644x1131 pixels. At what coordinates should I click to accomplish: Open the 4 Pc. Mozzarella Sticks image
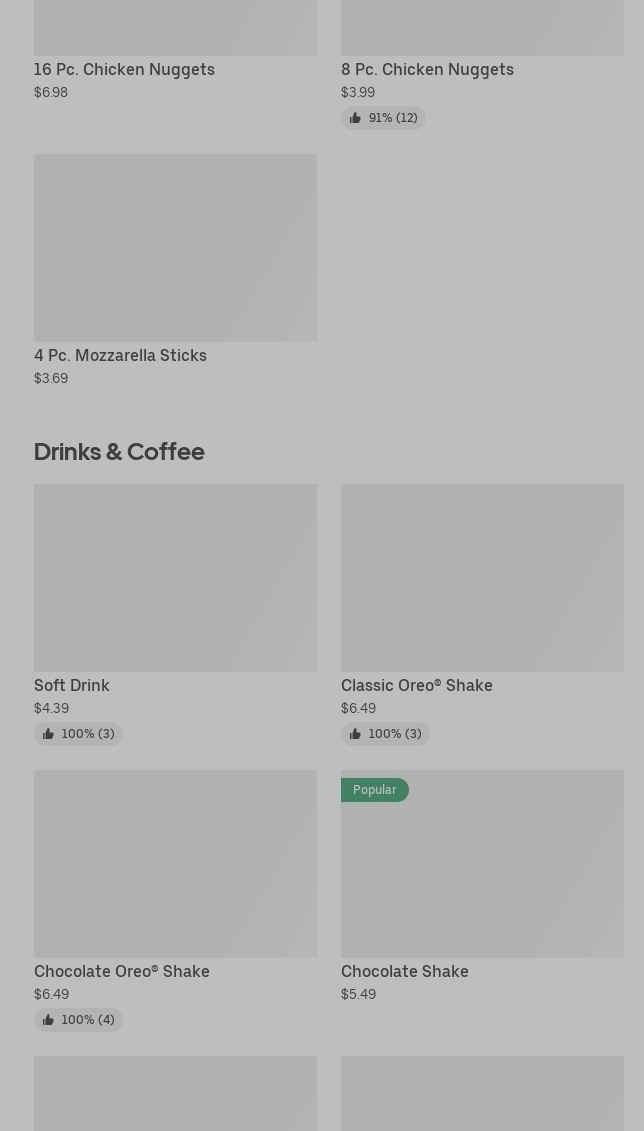point(175,247)
